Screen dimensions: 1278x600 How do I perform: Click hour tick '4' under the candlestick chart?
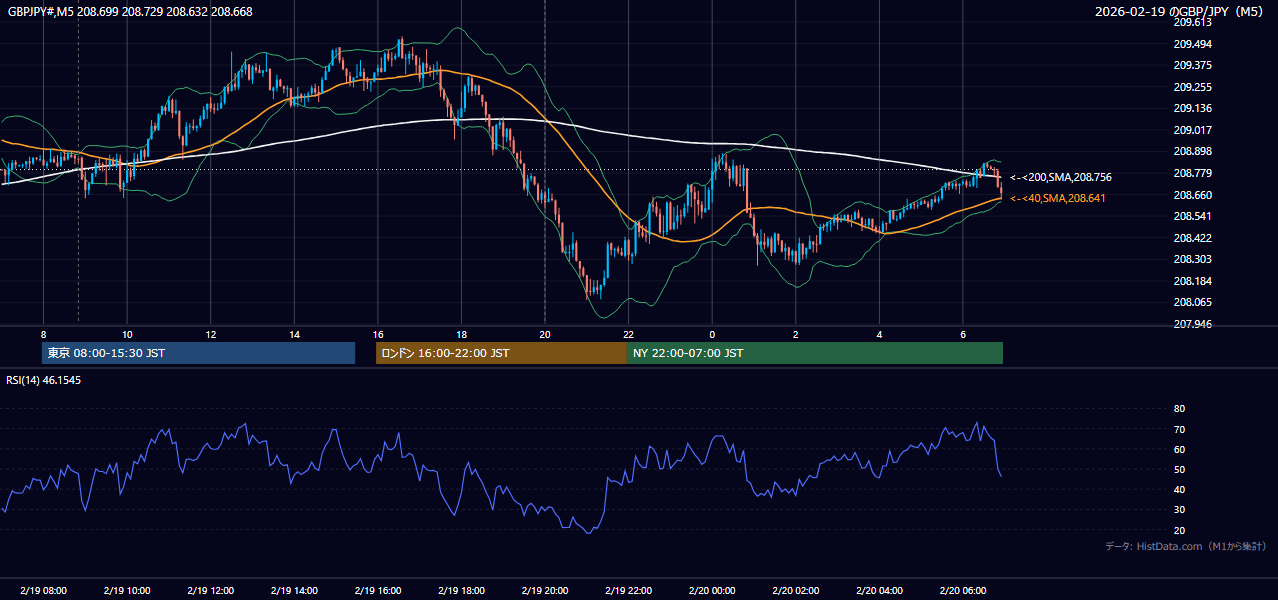[x=879, y=334]
